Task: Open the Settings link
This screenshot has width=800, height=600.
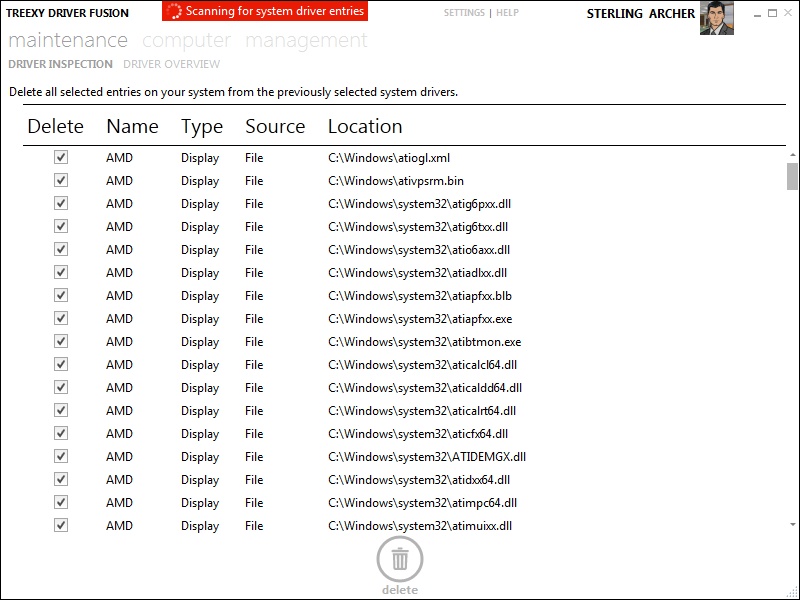Action: (x=464, y=13)
